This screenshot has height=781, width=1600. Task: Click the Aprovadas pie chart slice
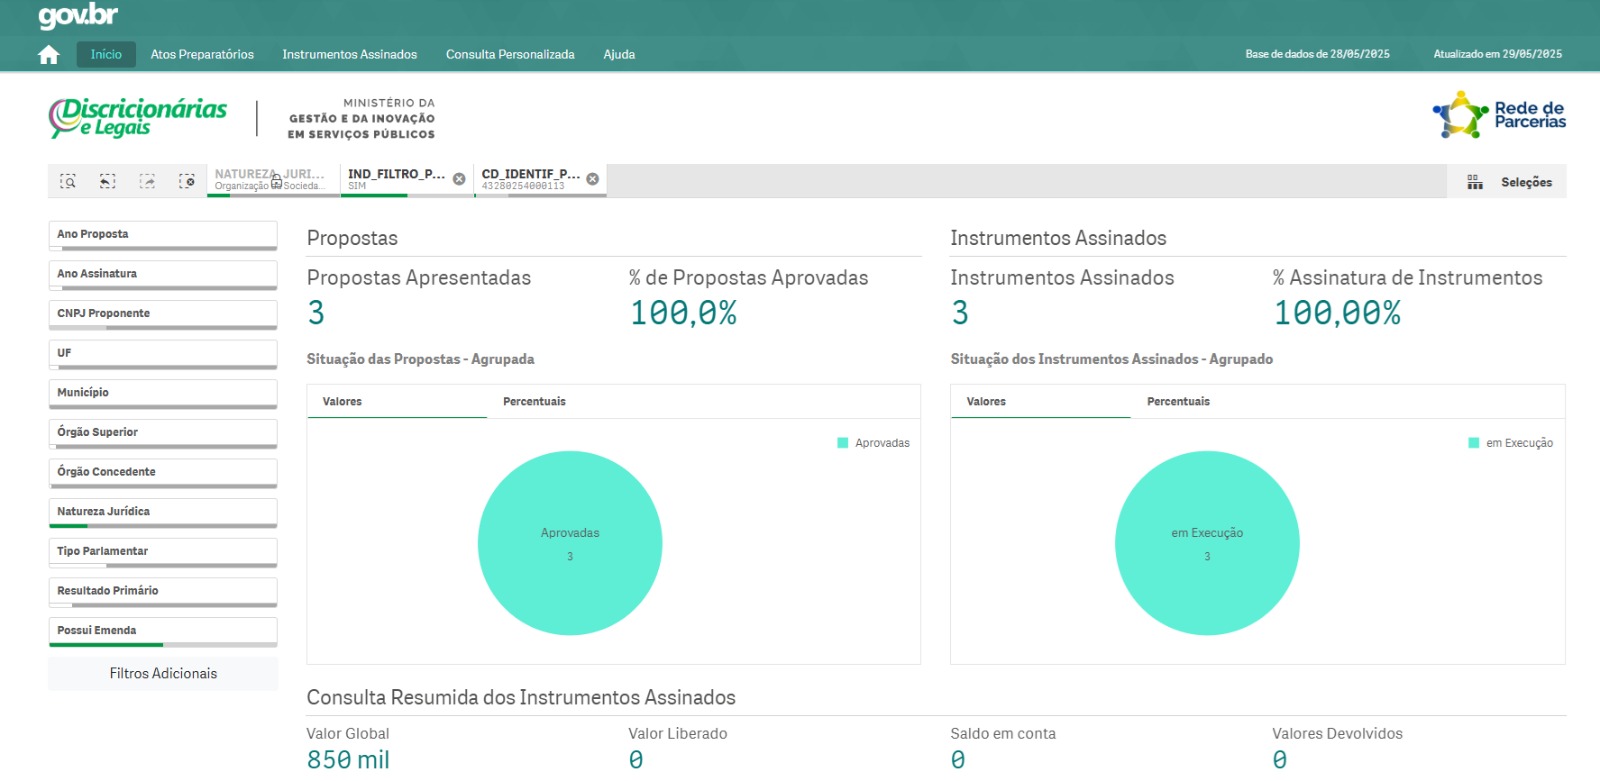pyautogui.click(x=570, y=543)
